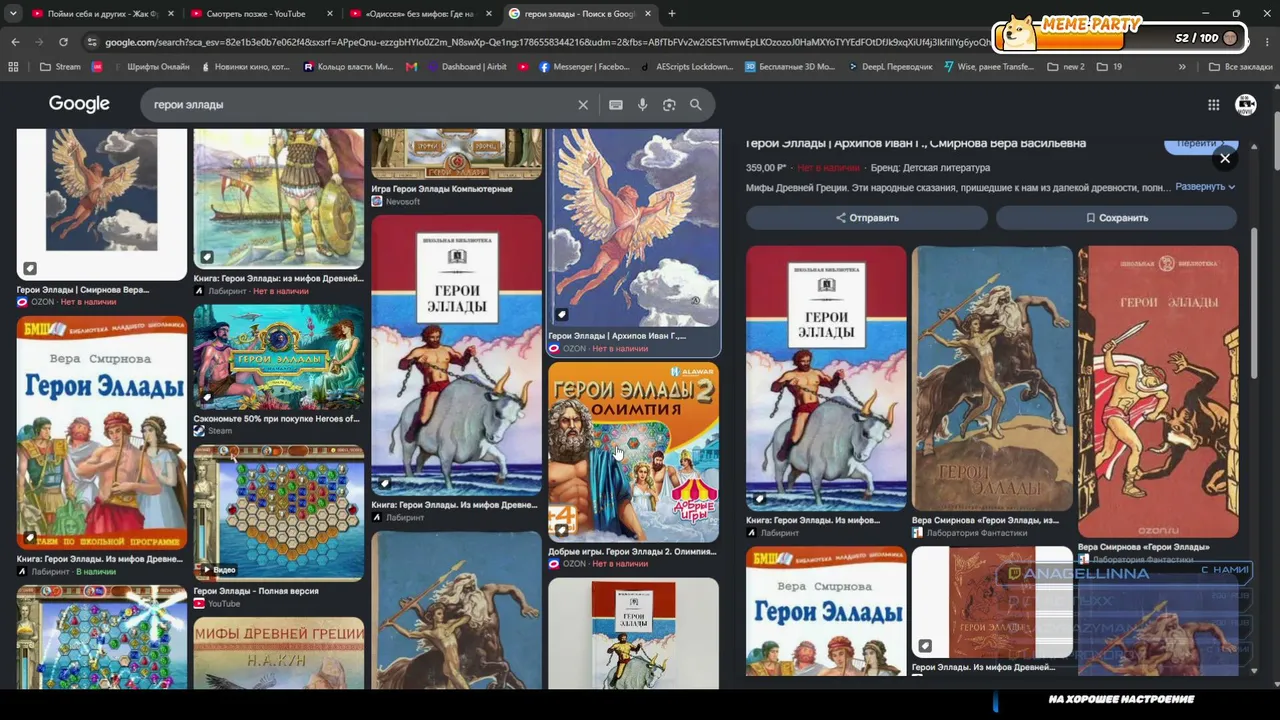Screen dimensions: 1280x720
Task: Open the 'Бесплатные 3D' bookmark
Action: (x=790, y=67)
